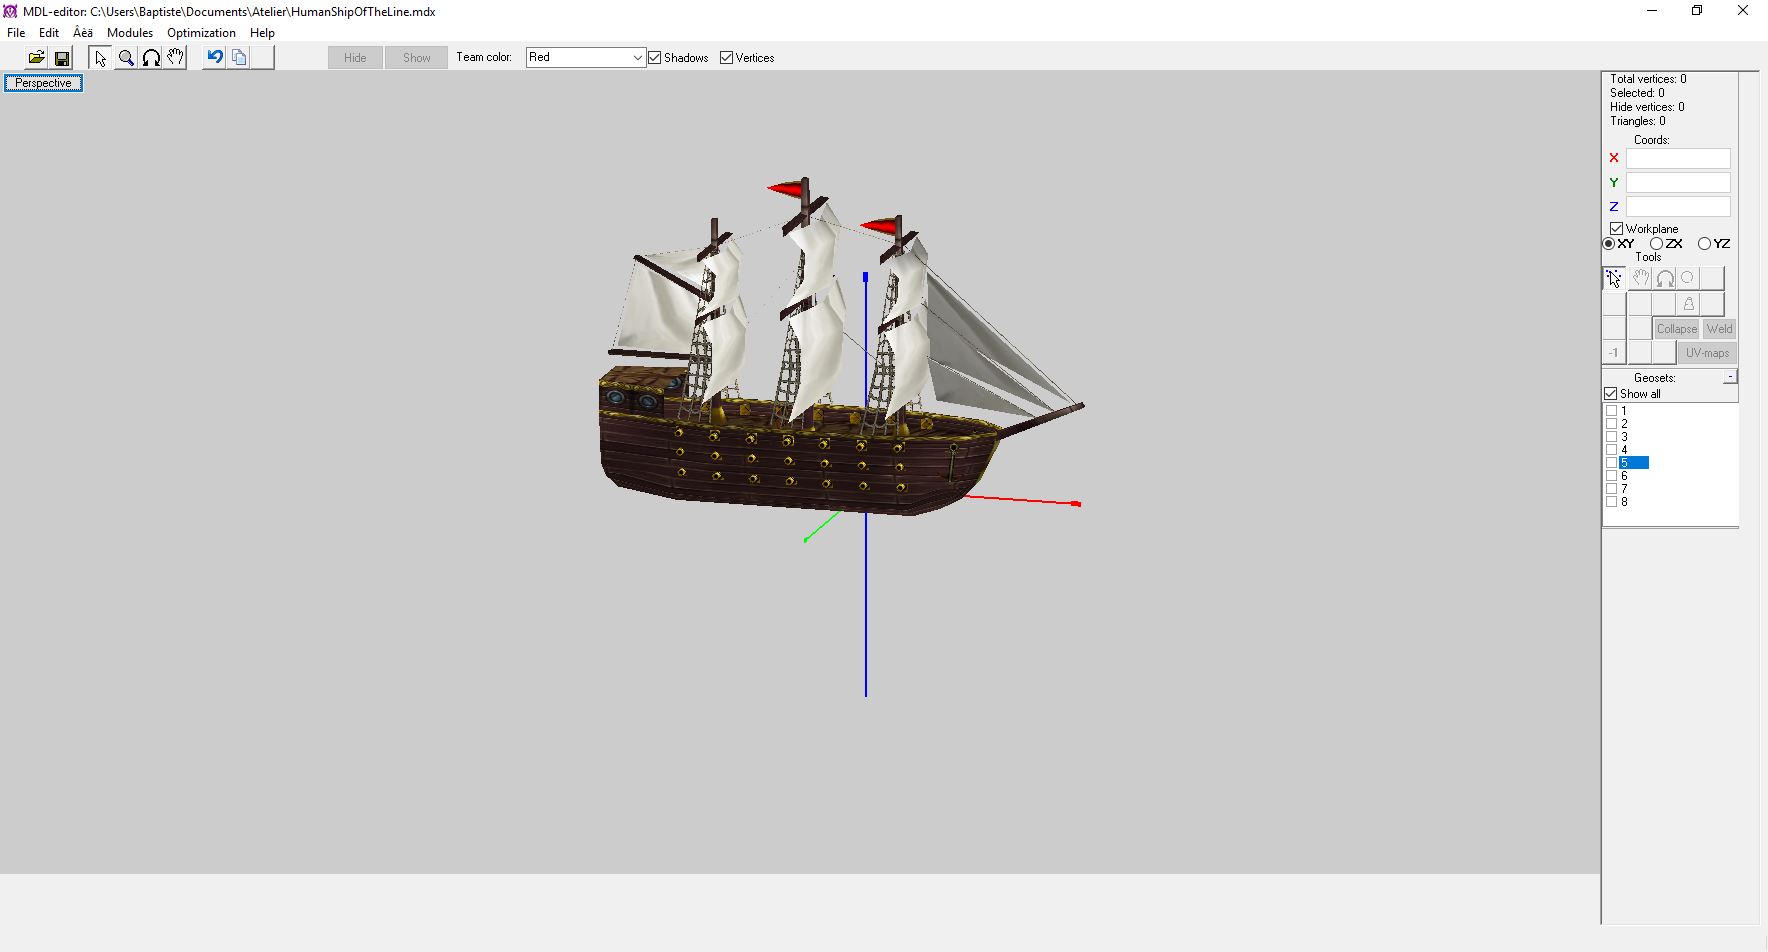Click the red X axis endpoint handle
Image resolution: width=1768 pixels, height=952 pixels.
[x=1076, y=504]
